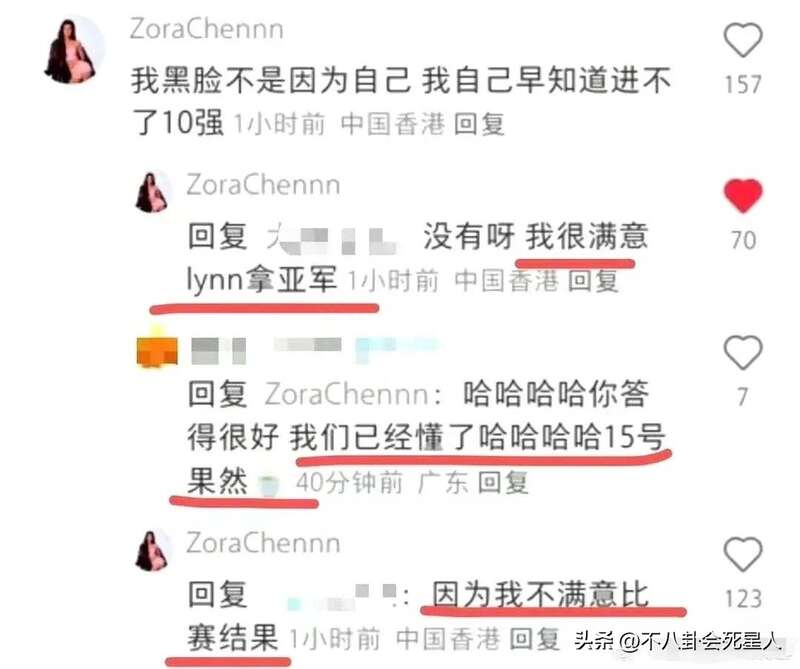Click the mentioned ZoraChennn name in 哈哈哈哈 reply
800x669 pixels.
click(347, 394)
